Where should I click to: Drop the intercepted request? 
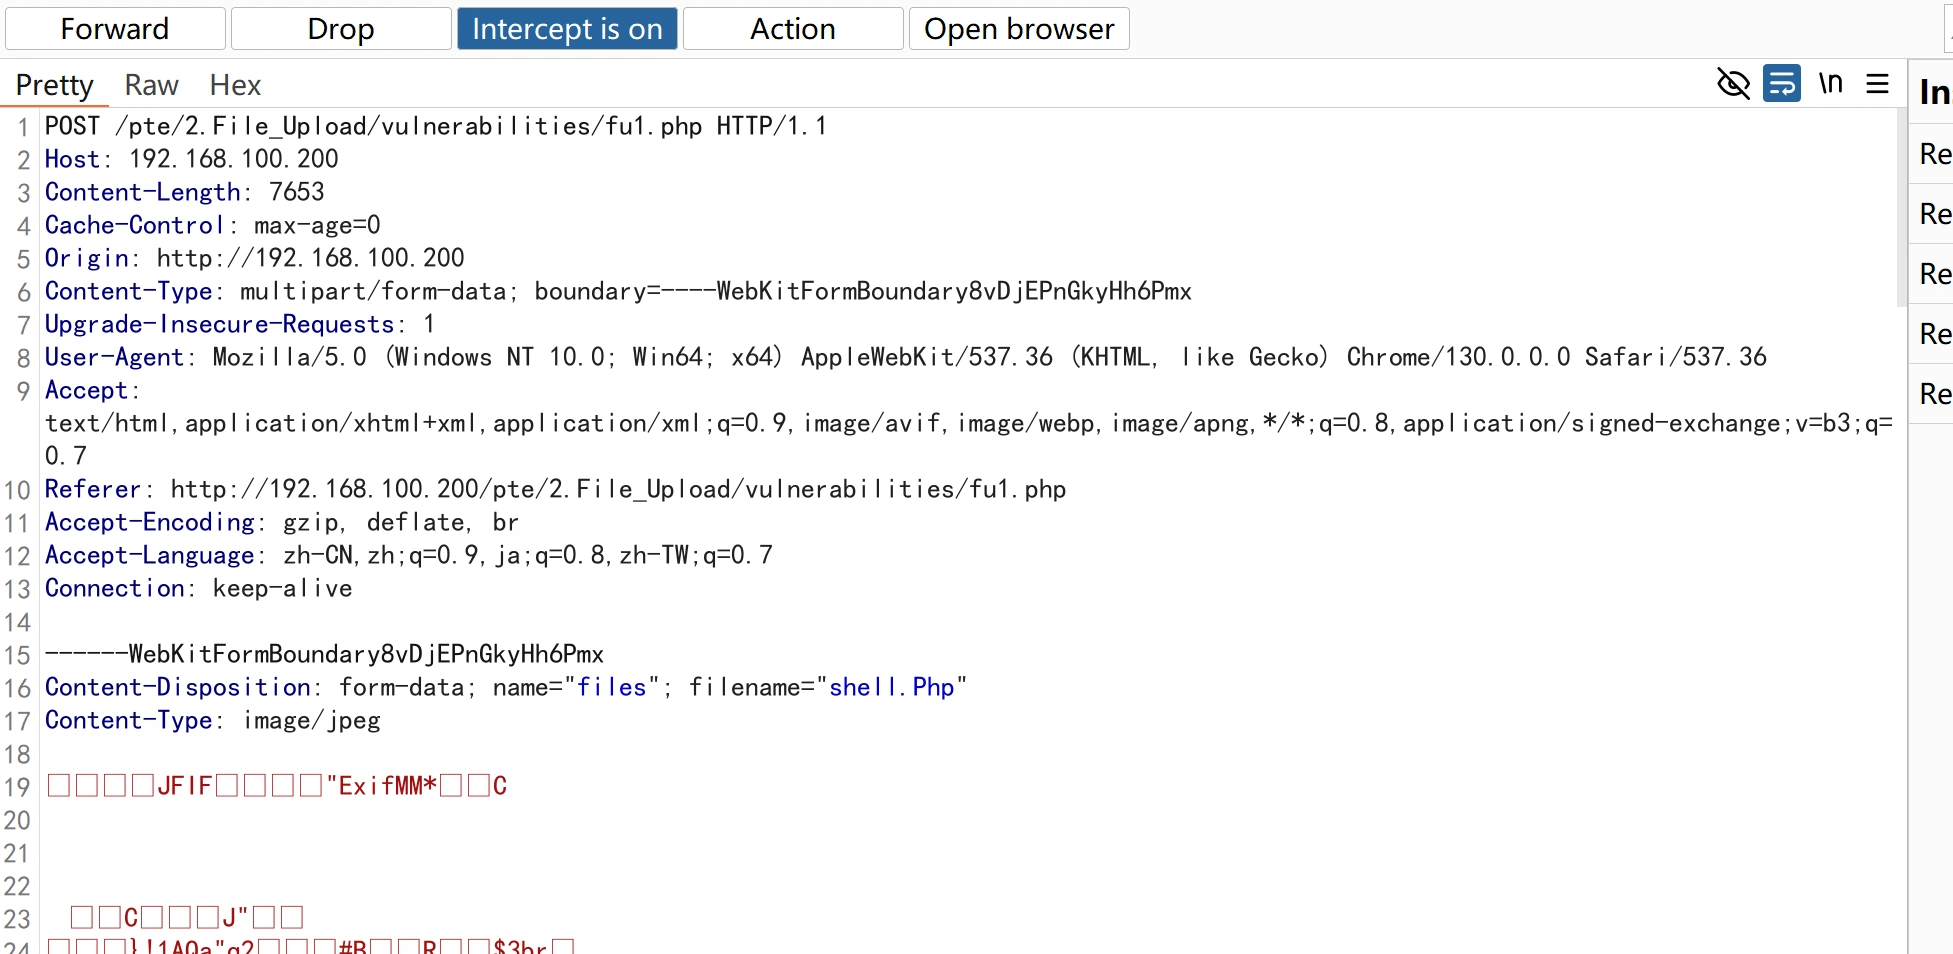(x=341, y=28)
